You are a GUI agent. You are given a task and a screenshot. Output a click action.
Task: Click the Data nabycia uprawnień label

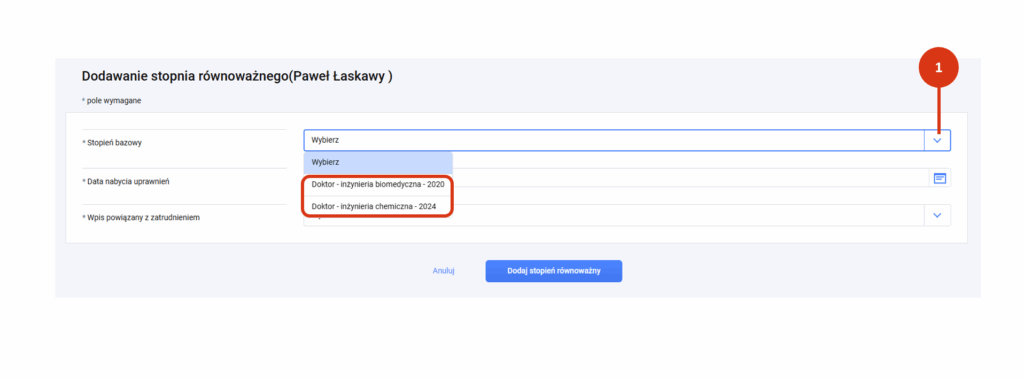(x=129, y=181)
